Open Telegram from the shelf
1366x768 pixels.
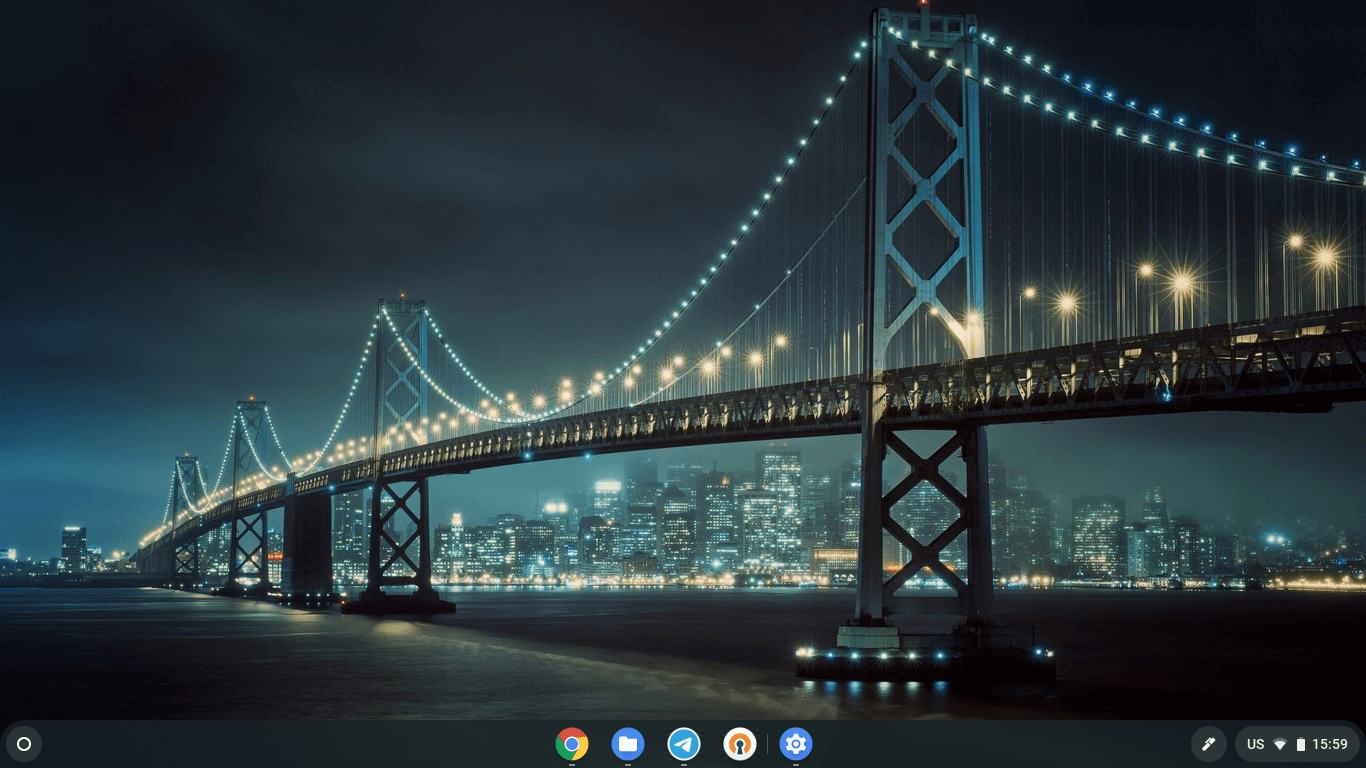click(x=684, y=744)
